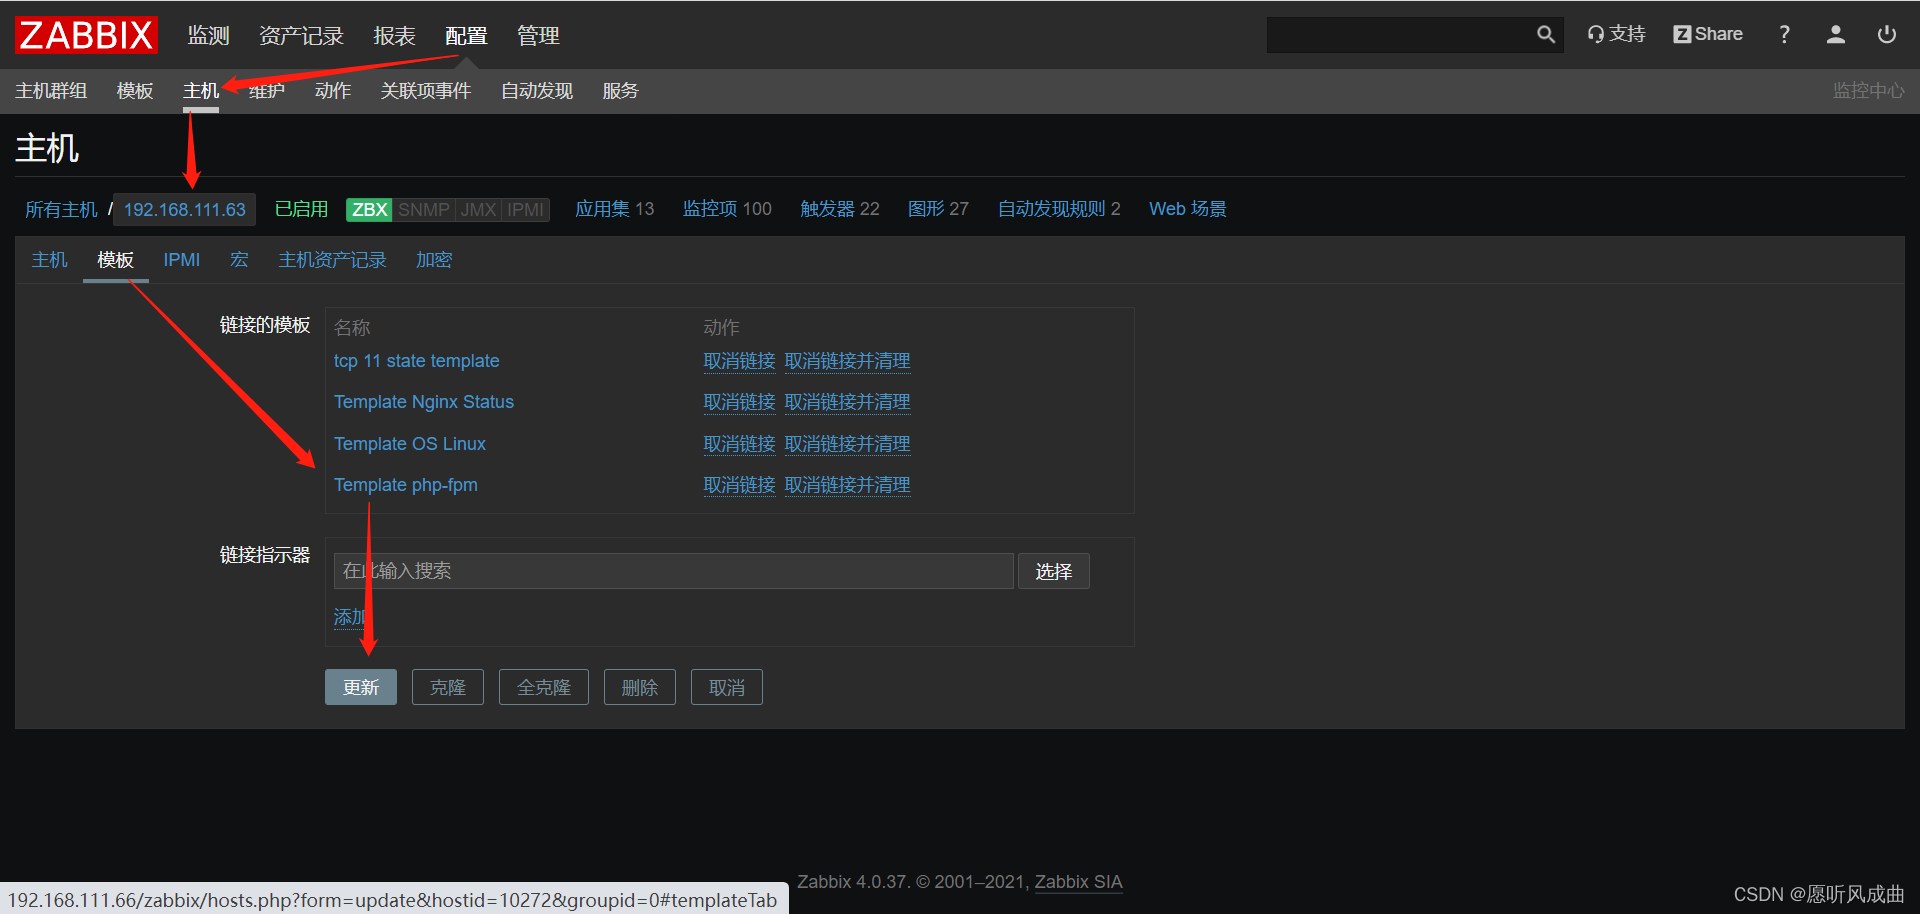Image resolution: width=1920 pixels, height=914 pixels.
Task: Click the 取消 button
Action: (x=727, y=687)
